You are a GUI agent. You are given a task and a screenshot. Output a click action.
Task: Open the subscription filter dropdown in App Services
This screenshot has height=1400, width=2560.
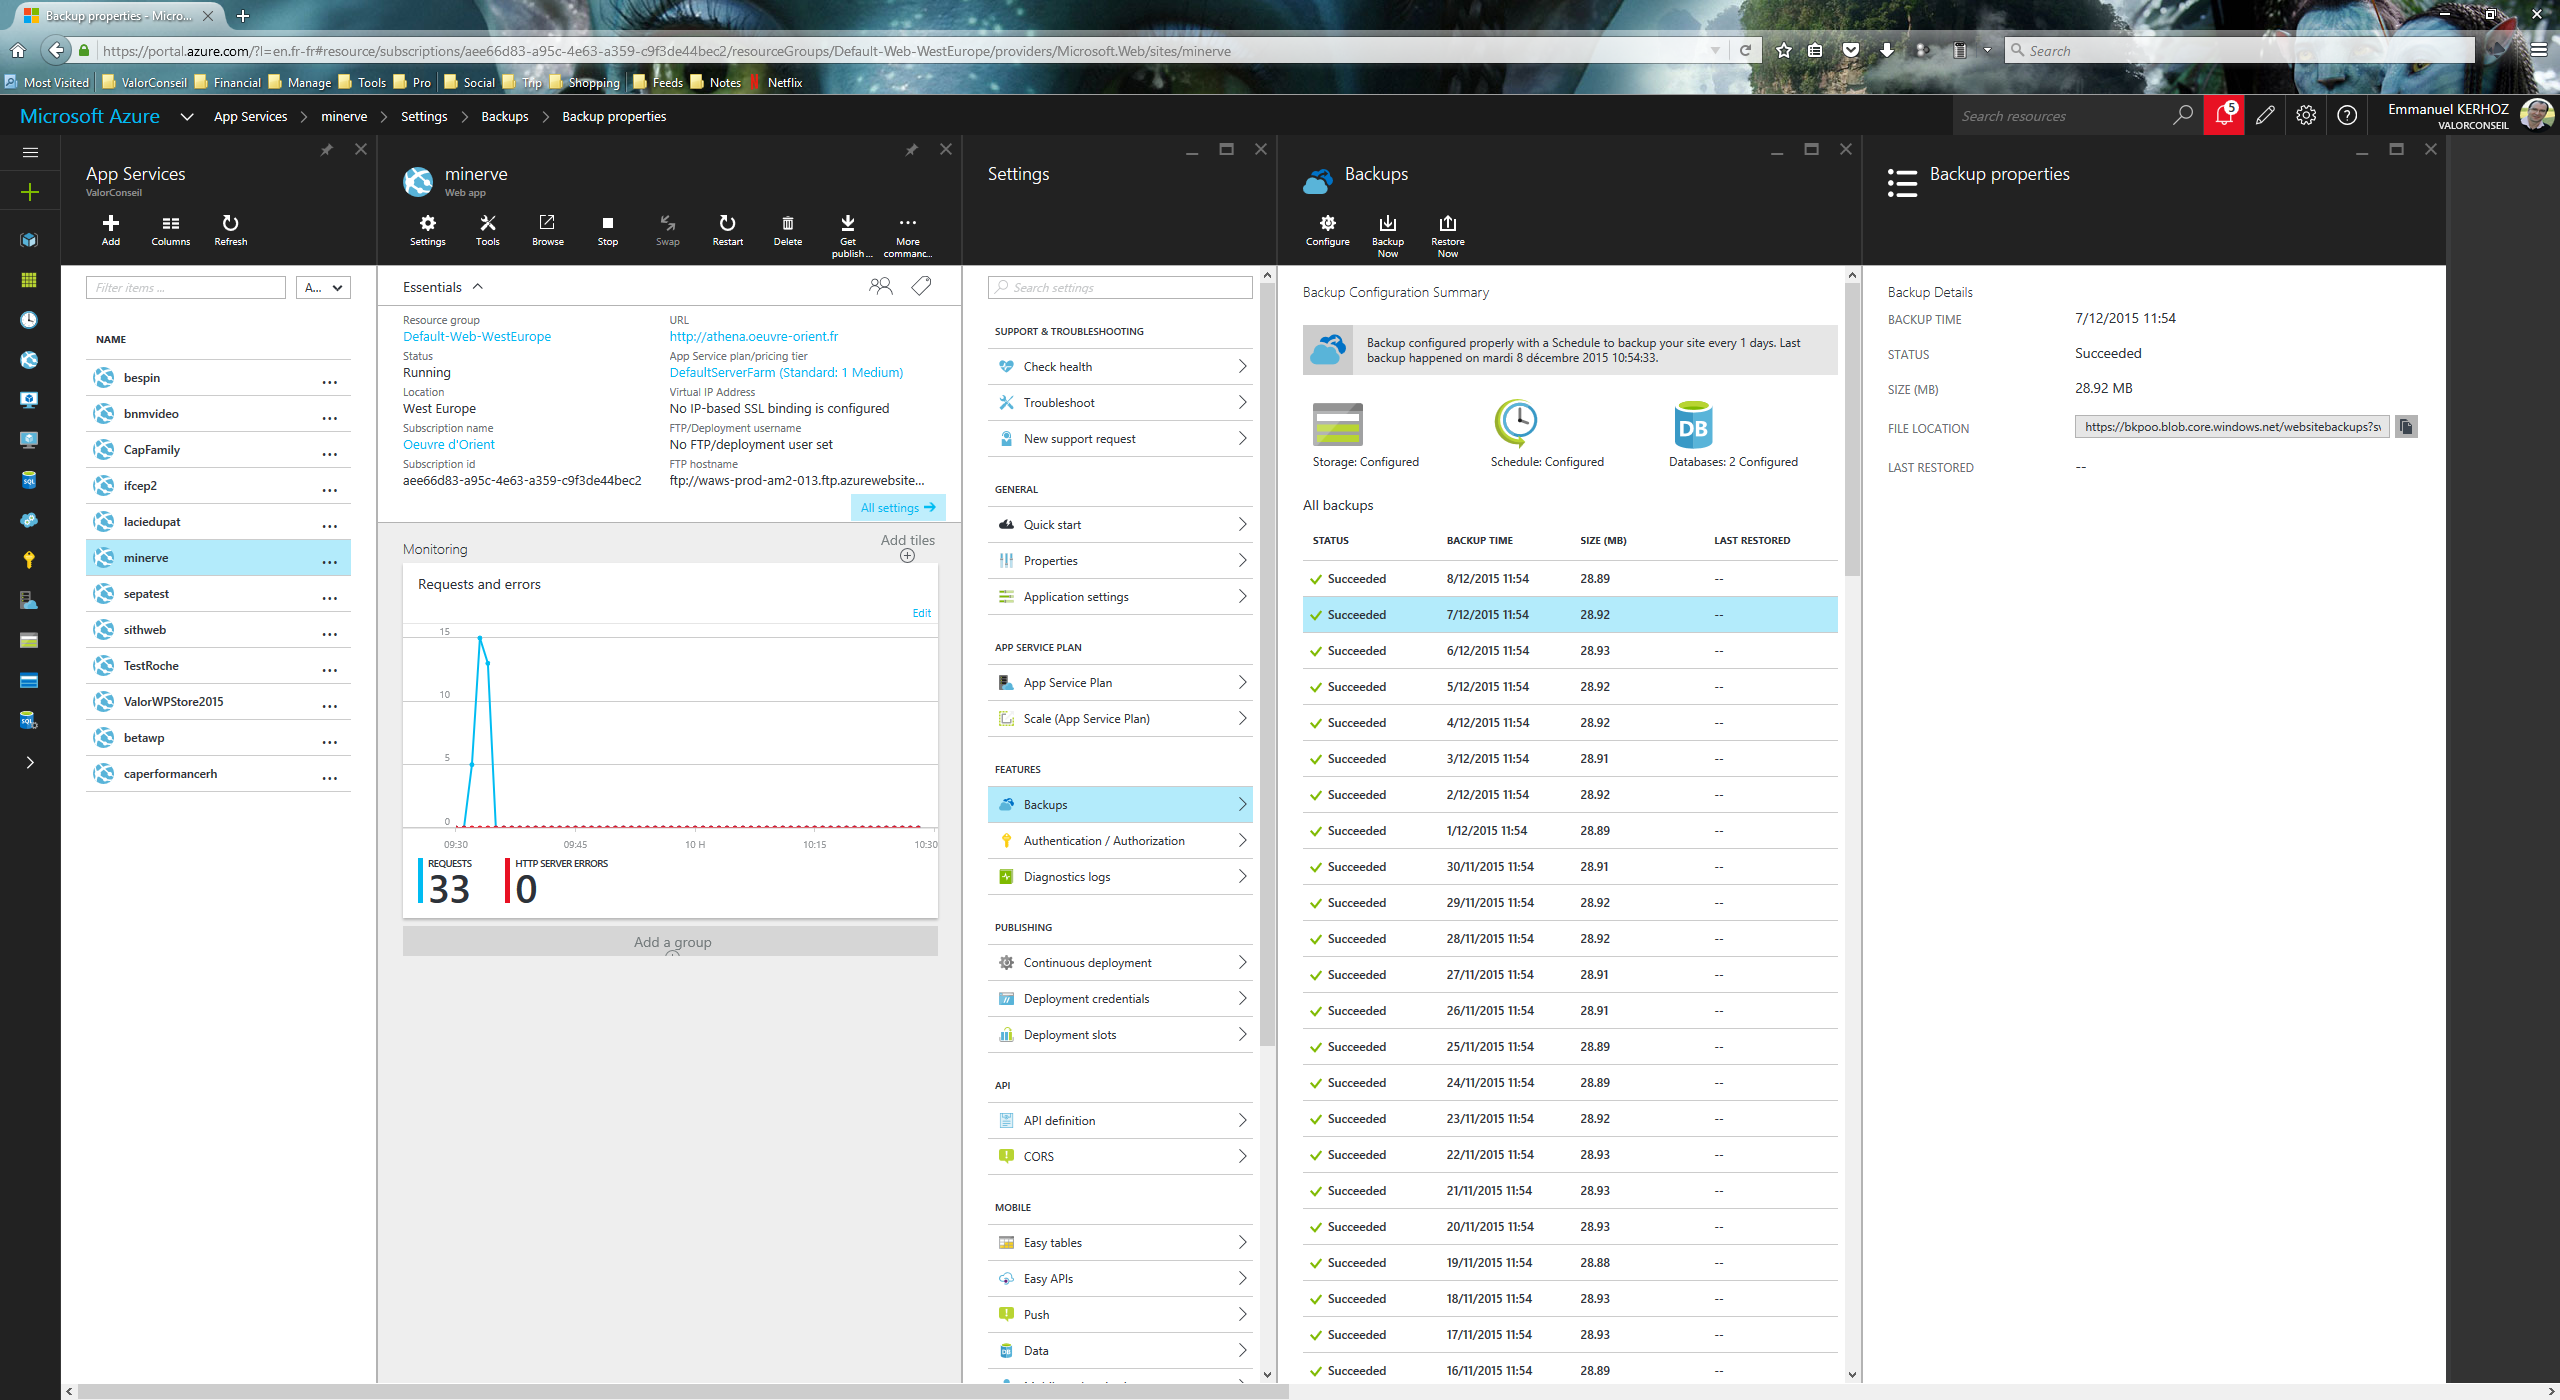tap(323, 288)
